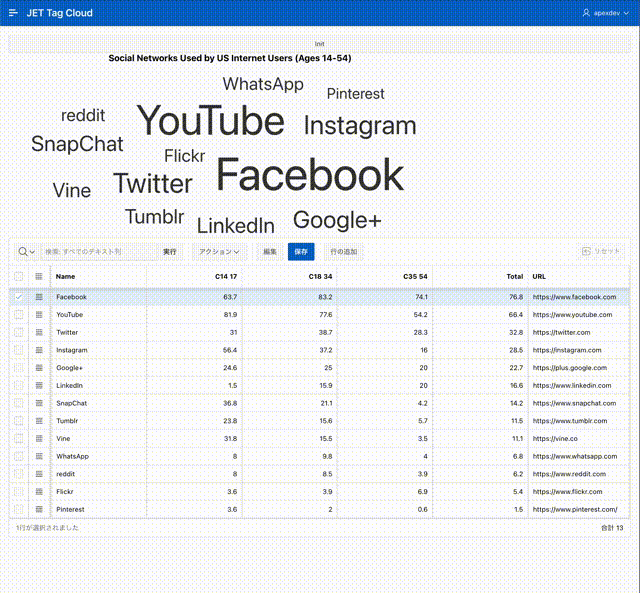Image resolution: width=640 pixels, height=593 pixels.
Task: Click the Total column header
Action: point(480,276)
